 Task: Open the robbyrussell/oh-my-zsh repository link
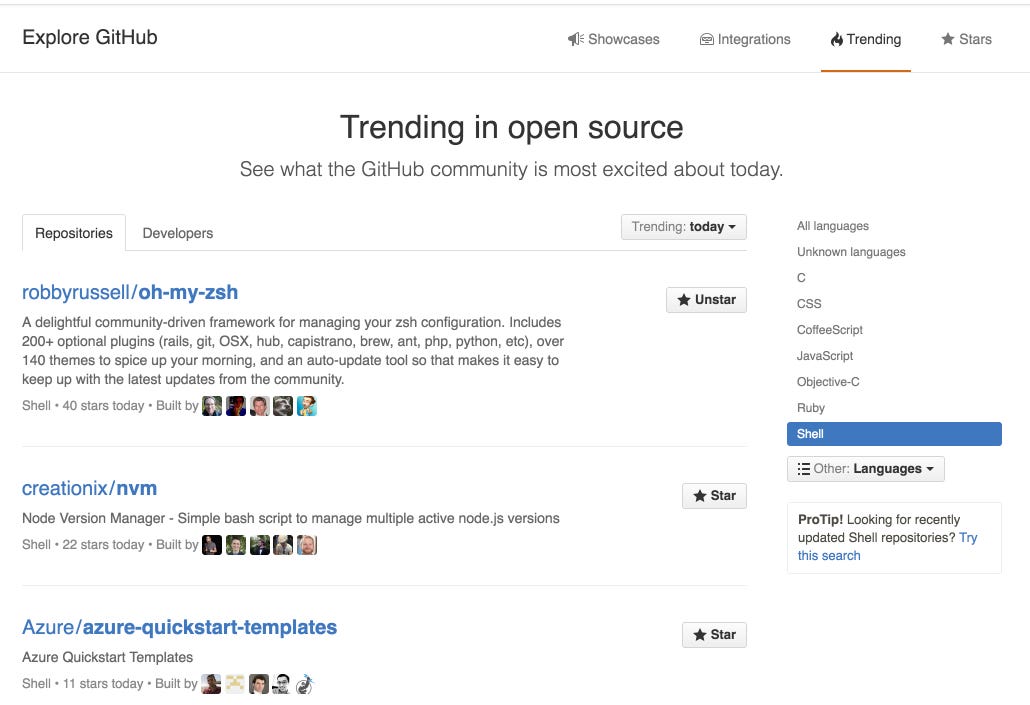(x=130, y=292)
